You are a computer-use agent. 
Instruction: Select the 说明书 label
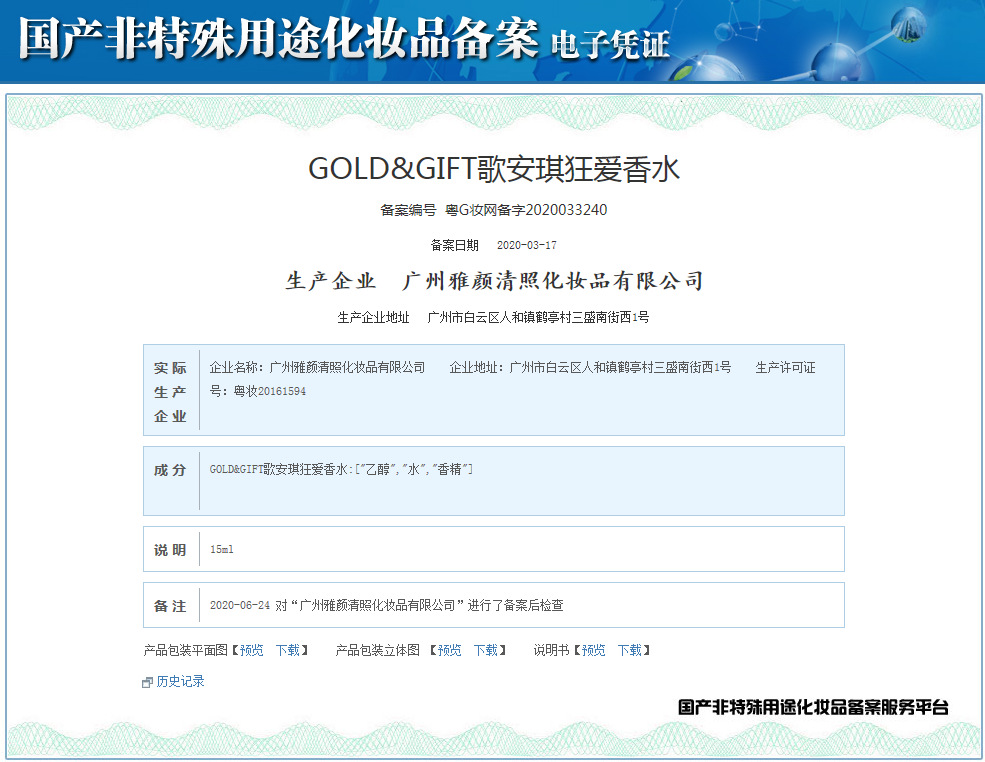click(551, 650)
